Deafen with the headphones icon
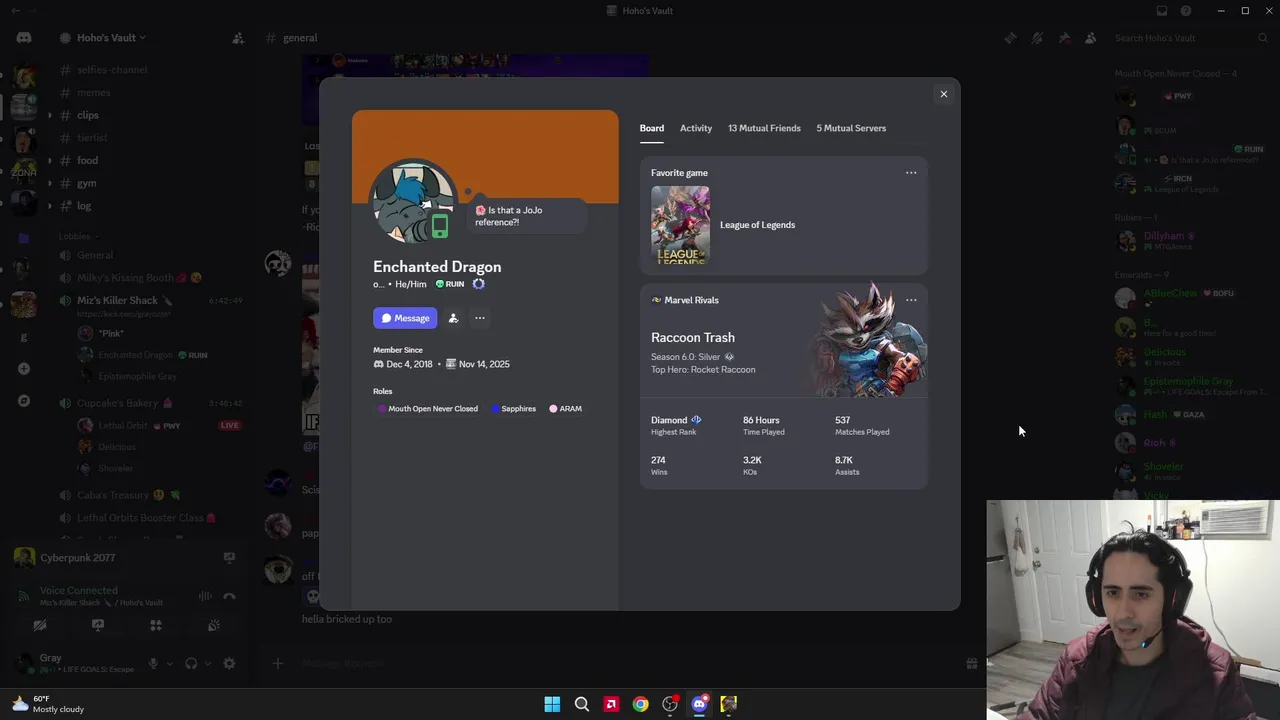The width and height of the screenshot is (1280, 720). coord(191,663)
